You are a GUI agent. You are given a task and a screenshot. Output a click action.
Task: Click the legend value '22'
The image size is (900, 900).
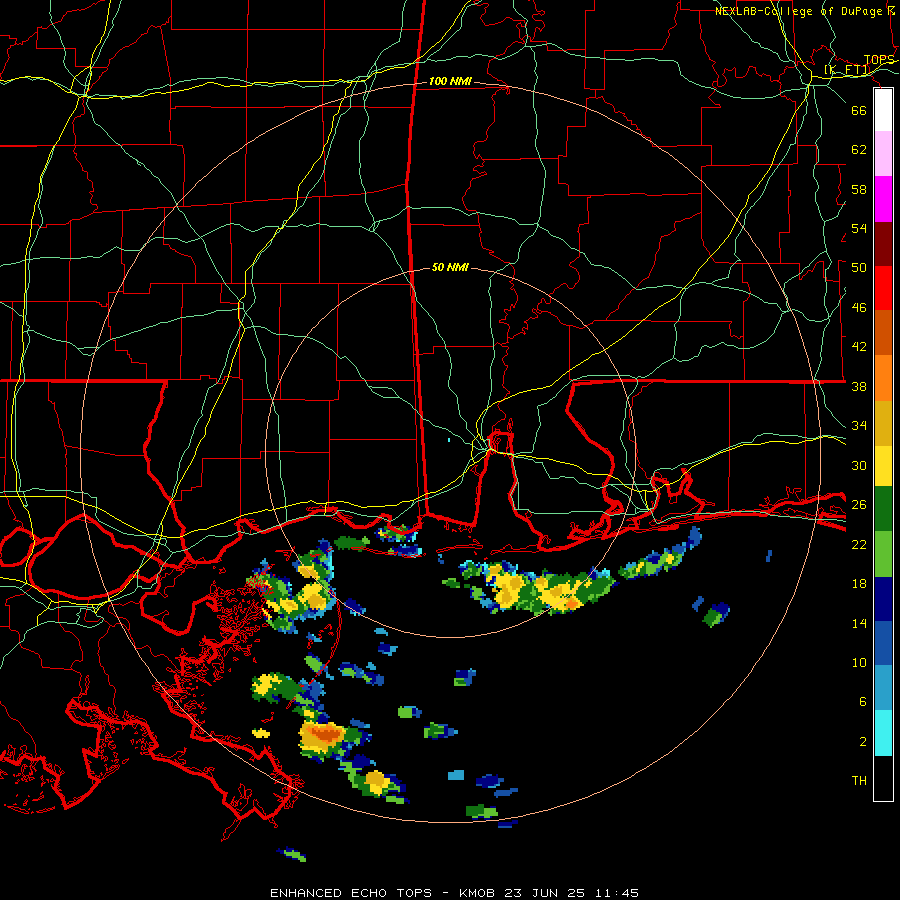point(859,544)
